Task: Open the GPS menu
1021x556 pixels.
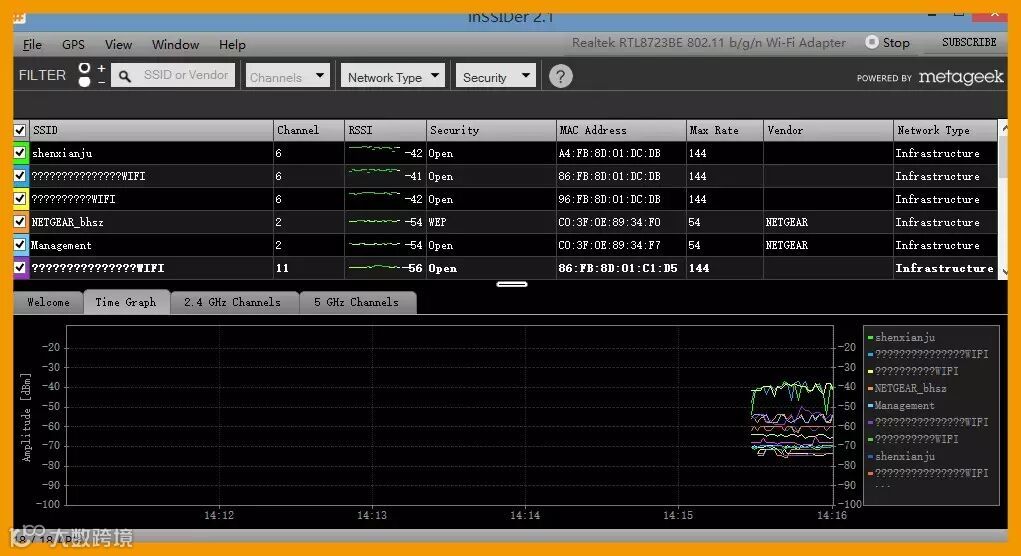Action: [x=73, y=44]
